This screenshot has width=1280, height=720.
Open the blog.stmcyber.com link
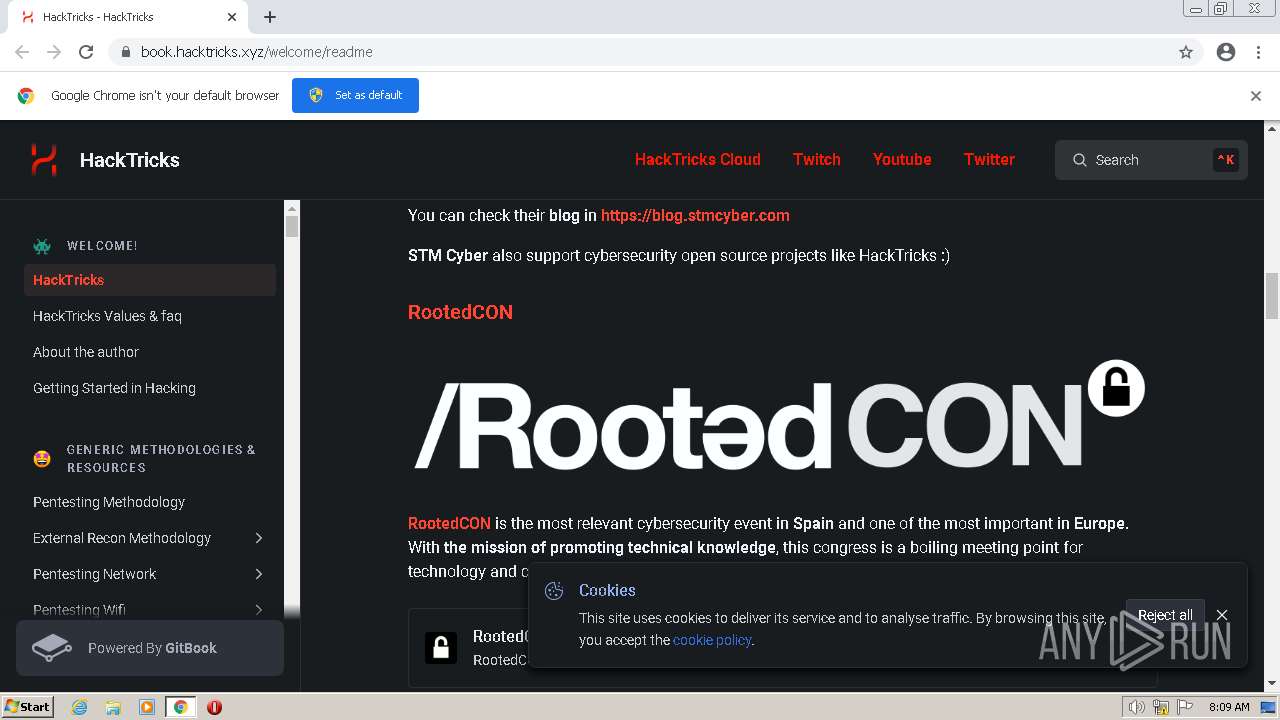pos(695,215)
